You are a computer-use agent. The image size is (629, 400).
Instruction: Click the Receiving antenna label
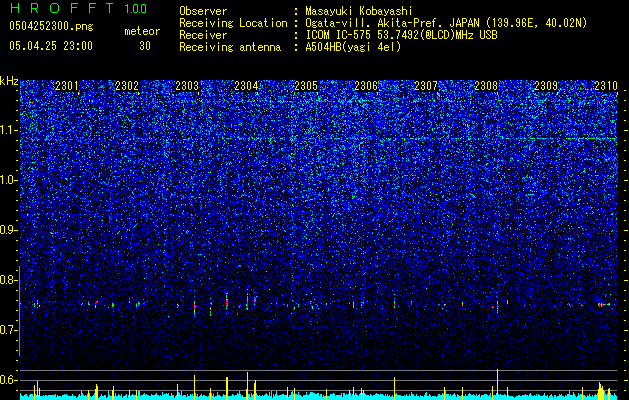tap(230, 47)
